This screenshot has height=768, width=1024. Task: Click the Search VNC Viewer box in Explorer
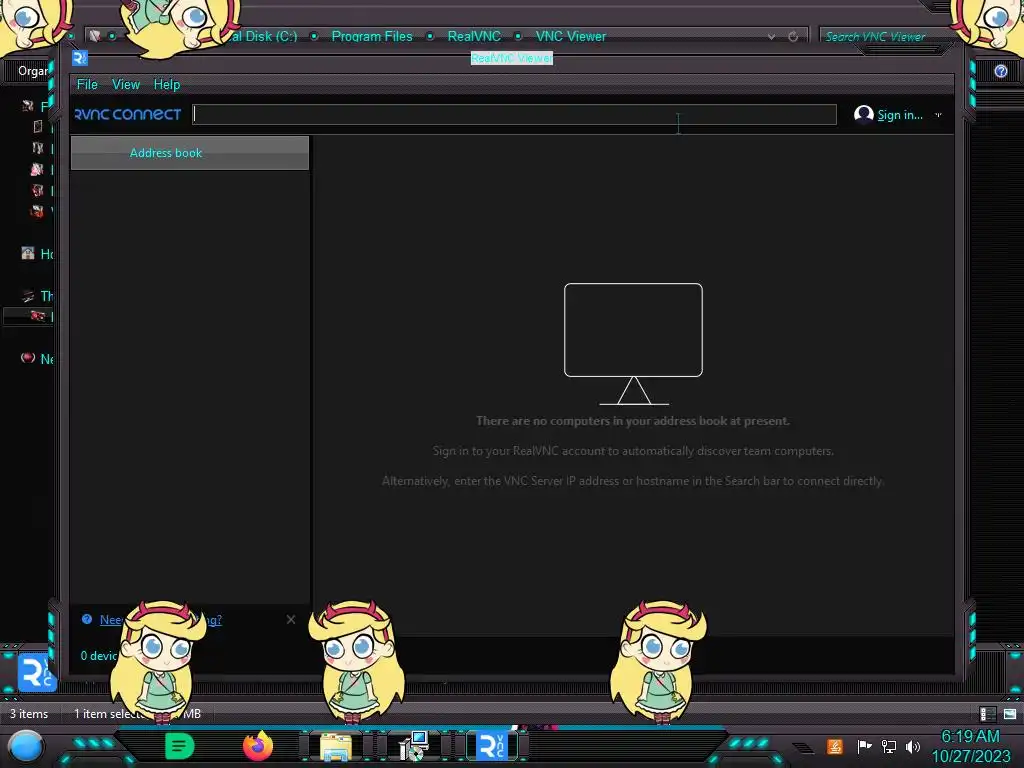(885, 37)
